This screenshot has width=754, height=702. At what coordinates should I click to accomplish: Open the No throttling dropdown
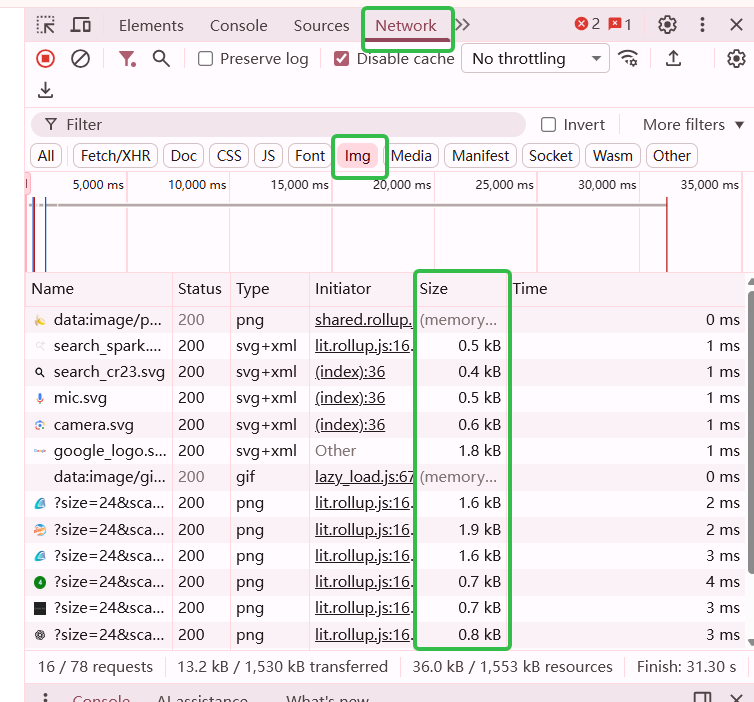535,59
